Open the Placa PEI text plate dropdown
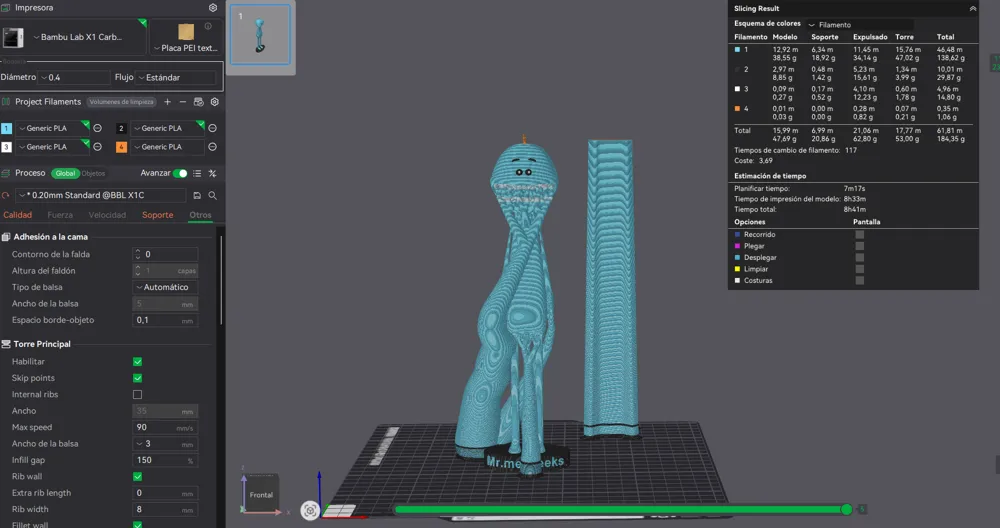Image resolution: width=1000 pixels, height=528 pixels. coord(187,48)
